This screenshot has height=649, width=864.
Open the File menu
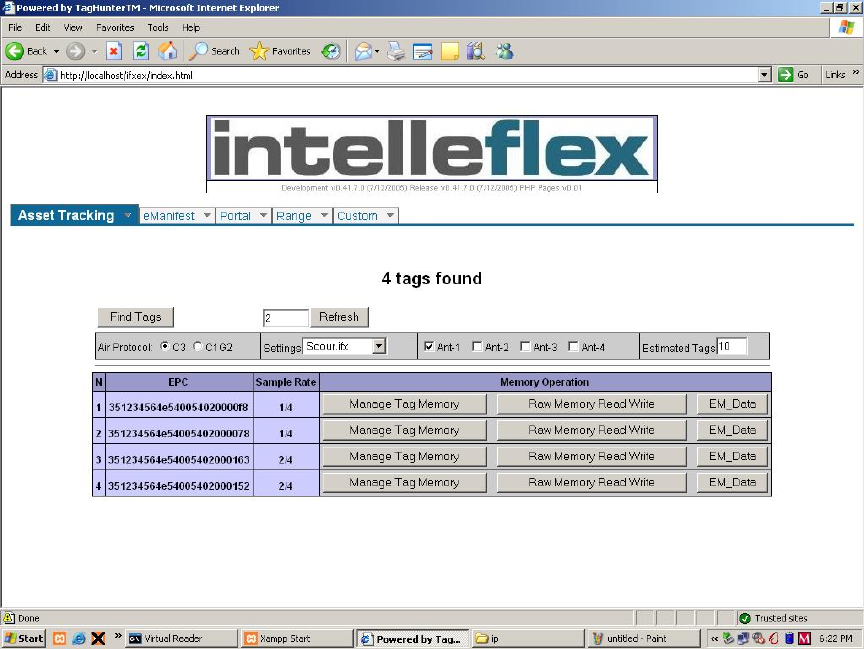[x=15, y=28]
